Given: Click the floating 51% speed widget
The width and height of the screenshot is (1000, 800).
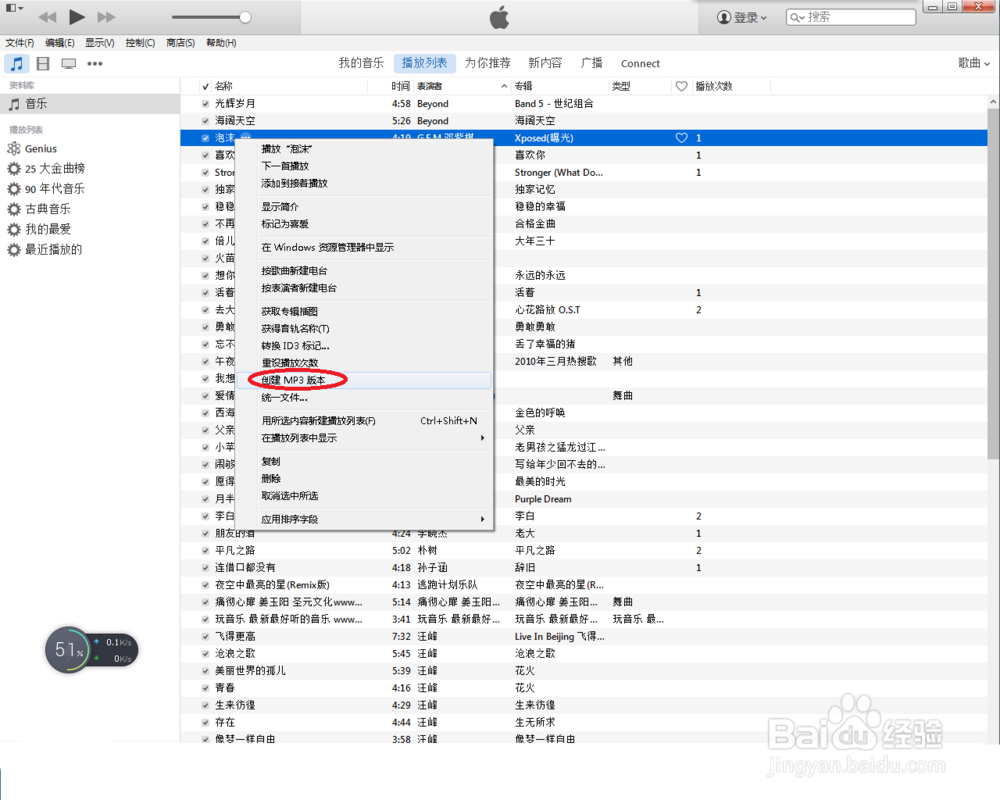Looking at the screenshot, I should (x=91, y=650).
